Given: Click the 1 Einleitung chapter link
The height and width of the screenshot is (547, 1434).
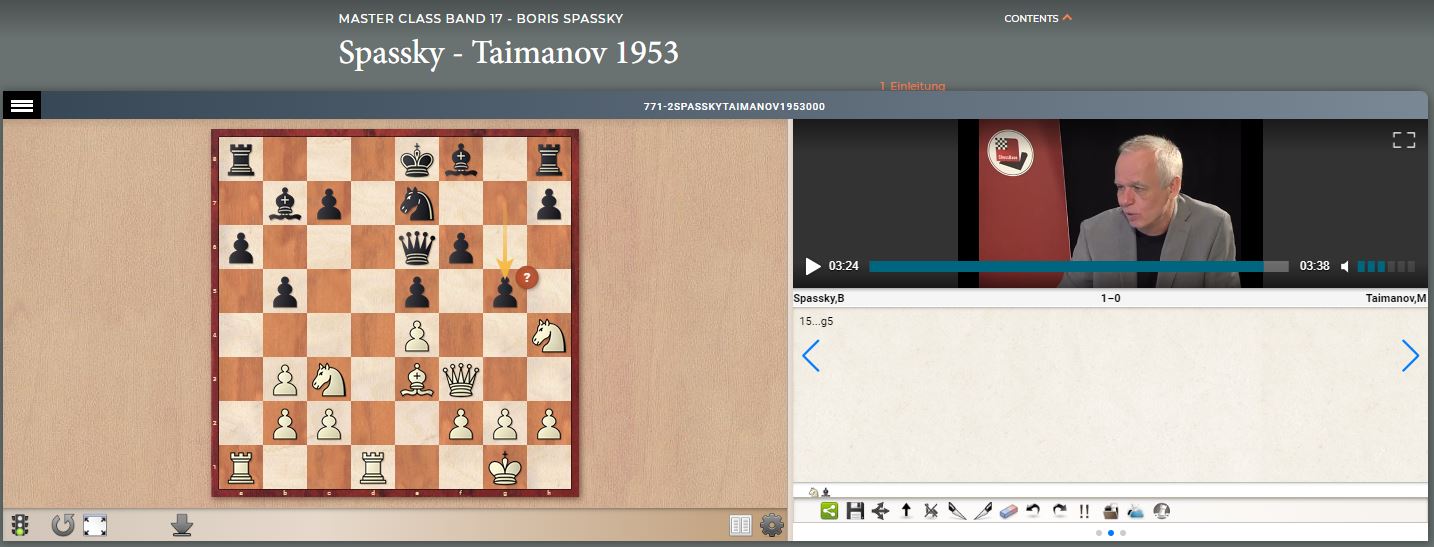Looking at the screenshot, I should click(912, 86).
